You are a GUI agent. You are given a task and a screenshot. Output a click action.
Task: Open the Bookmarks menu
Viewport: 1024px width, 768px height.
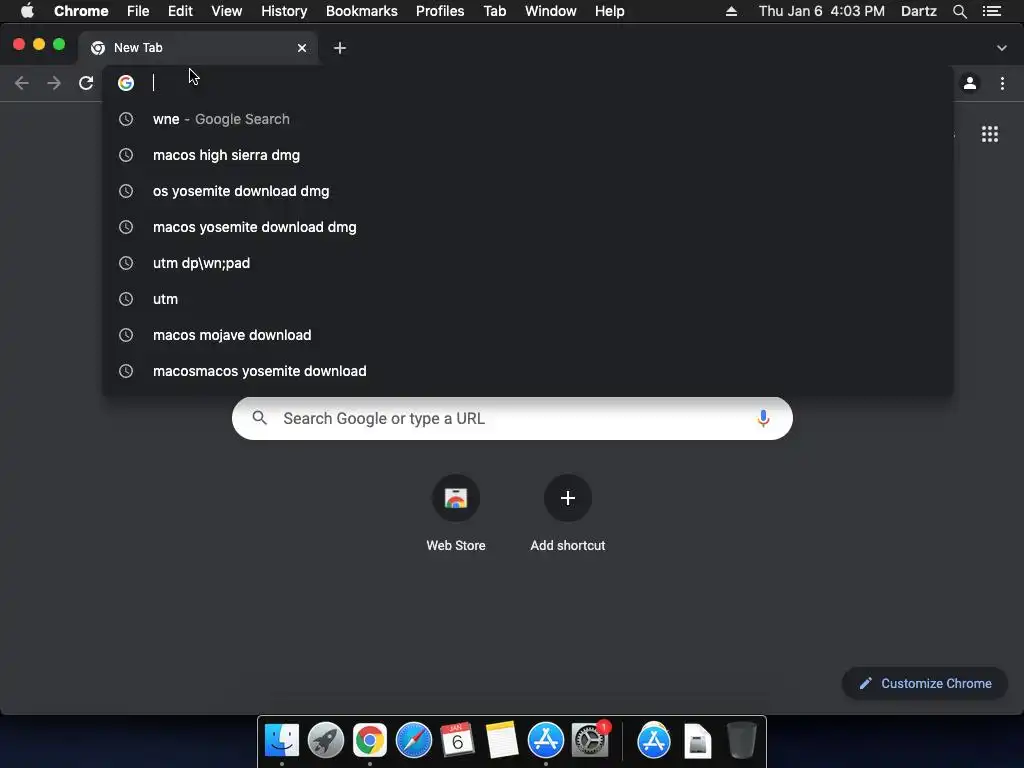click(362, 11)
